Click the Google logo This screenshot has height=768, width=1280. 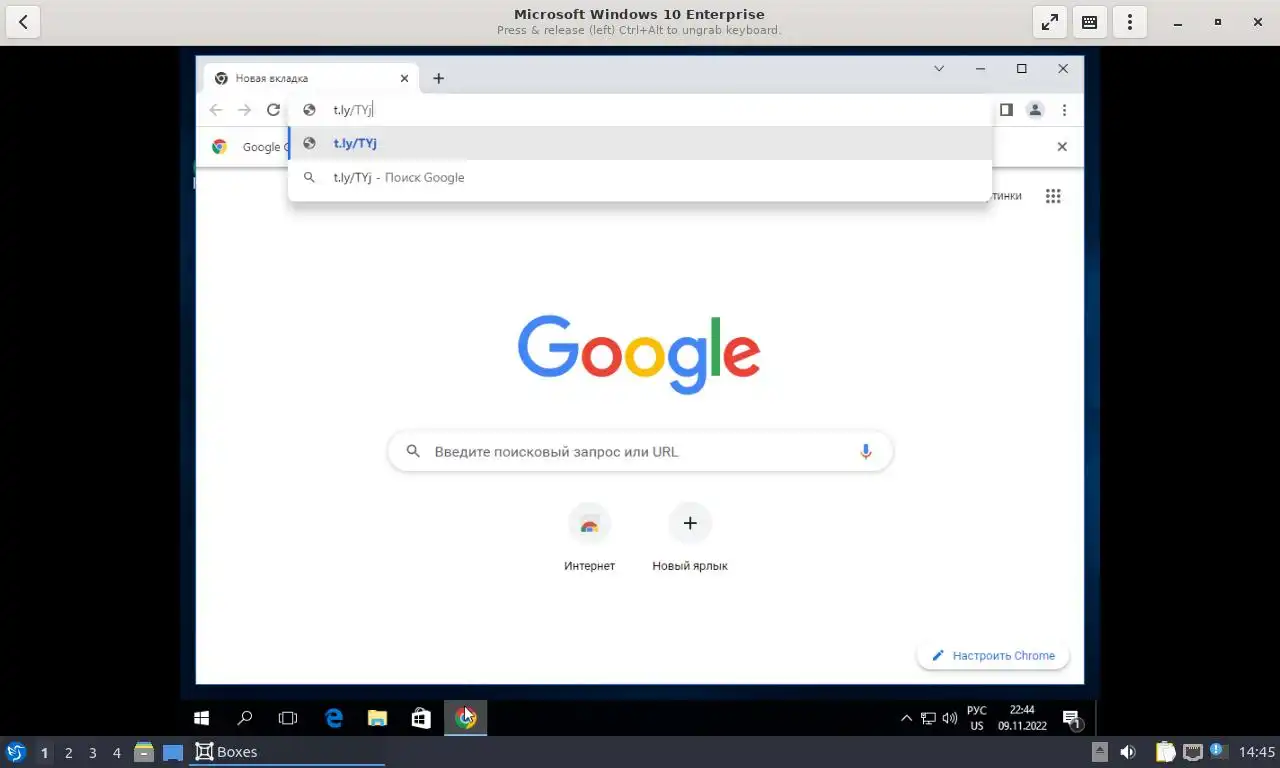[639, 354]
